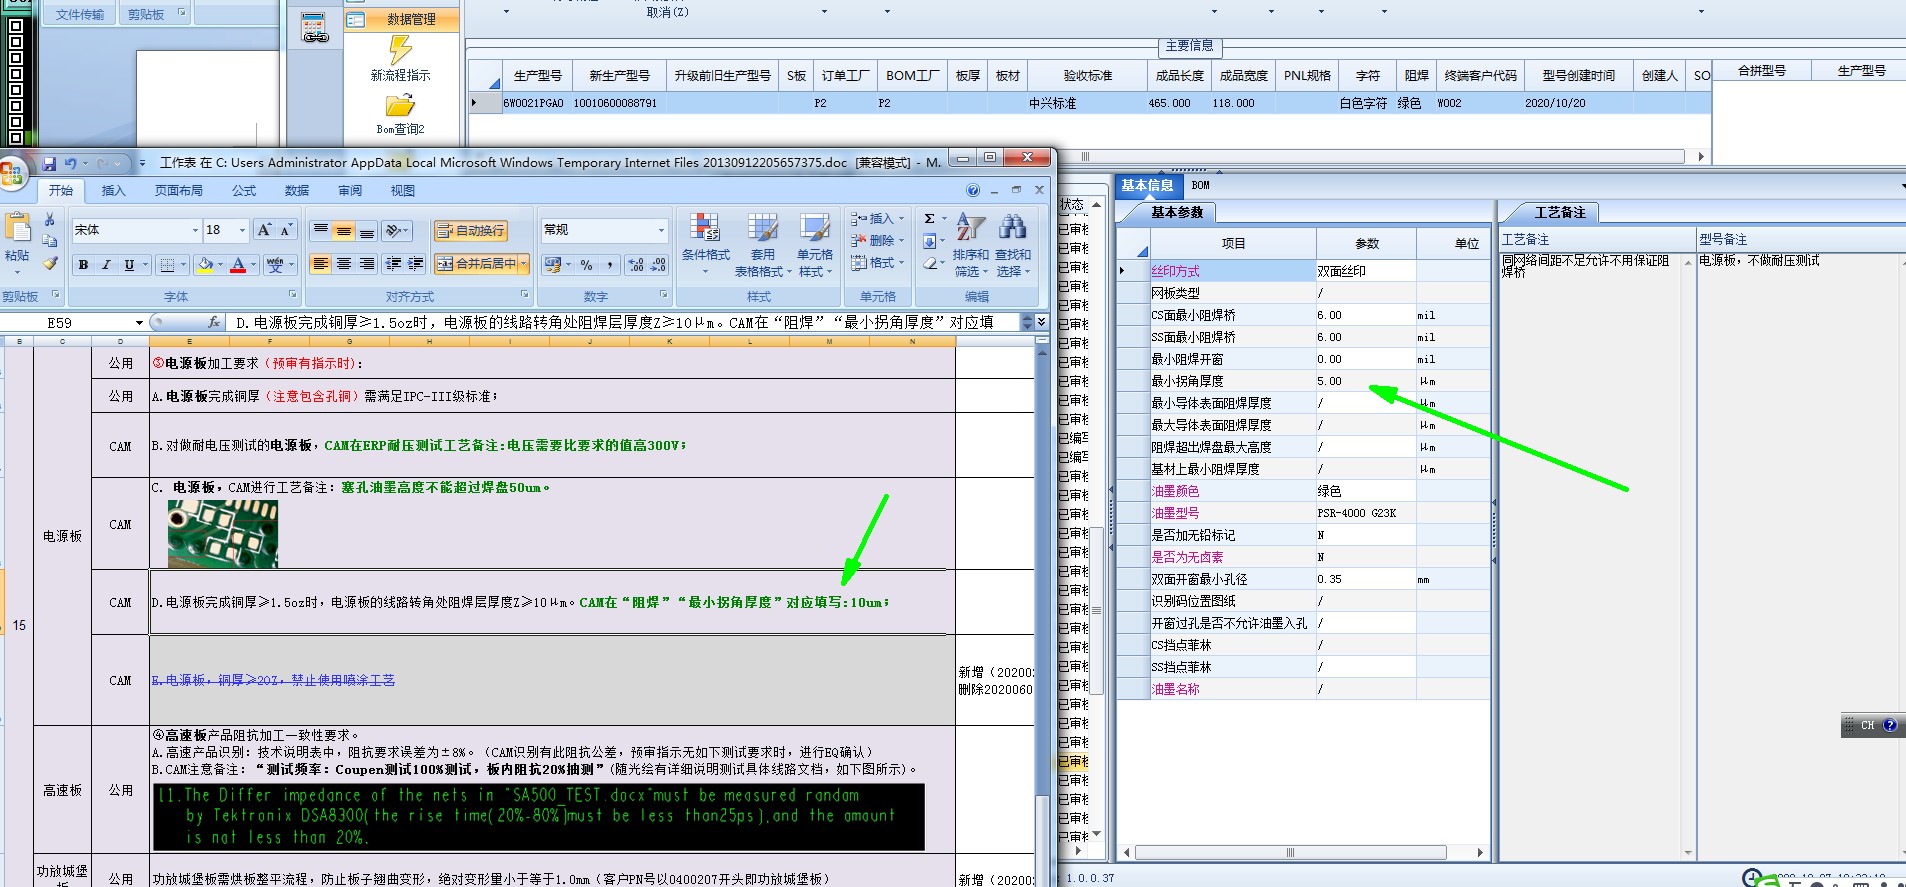Apply the accounting number format
Viewport: 1906px width, 887px height.
[555, 264]
